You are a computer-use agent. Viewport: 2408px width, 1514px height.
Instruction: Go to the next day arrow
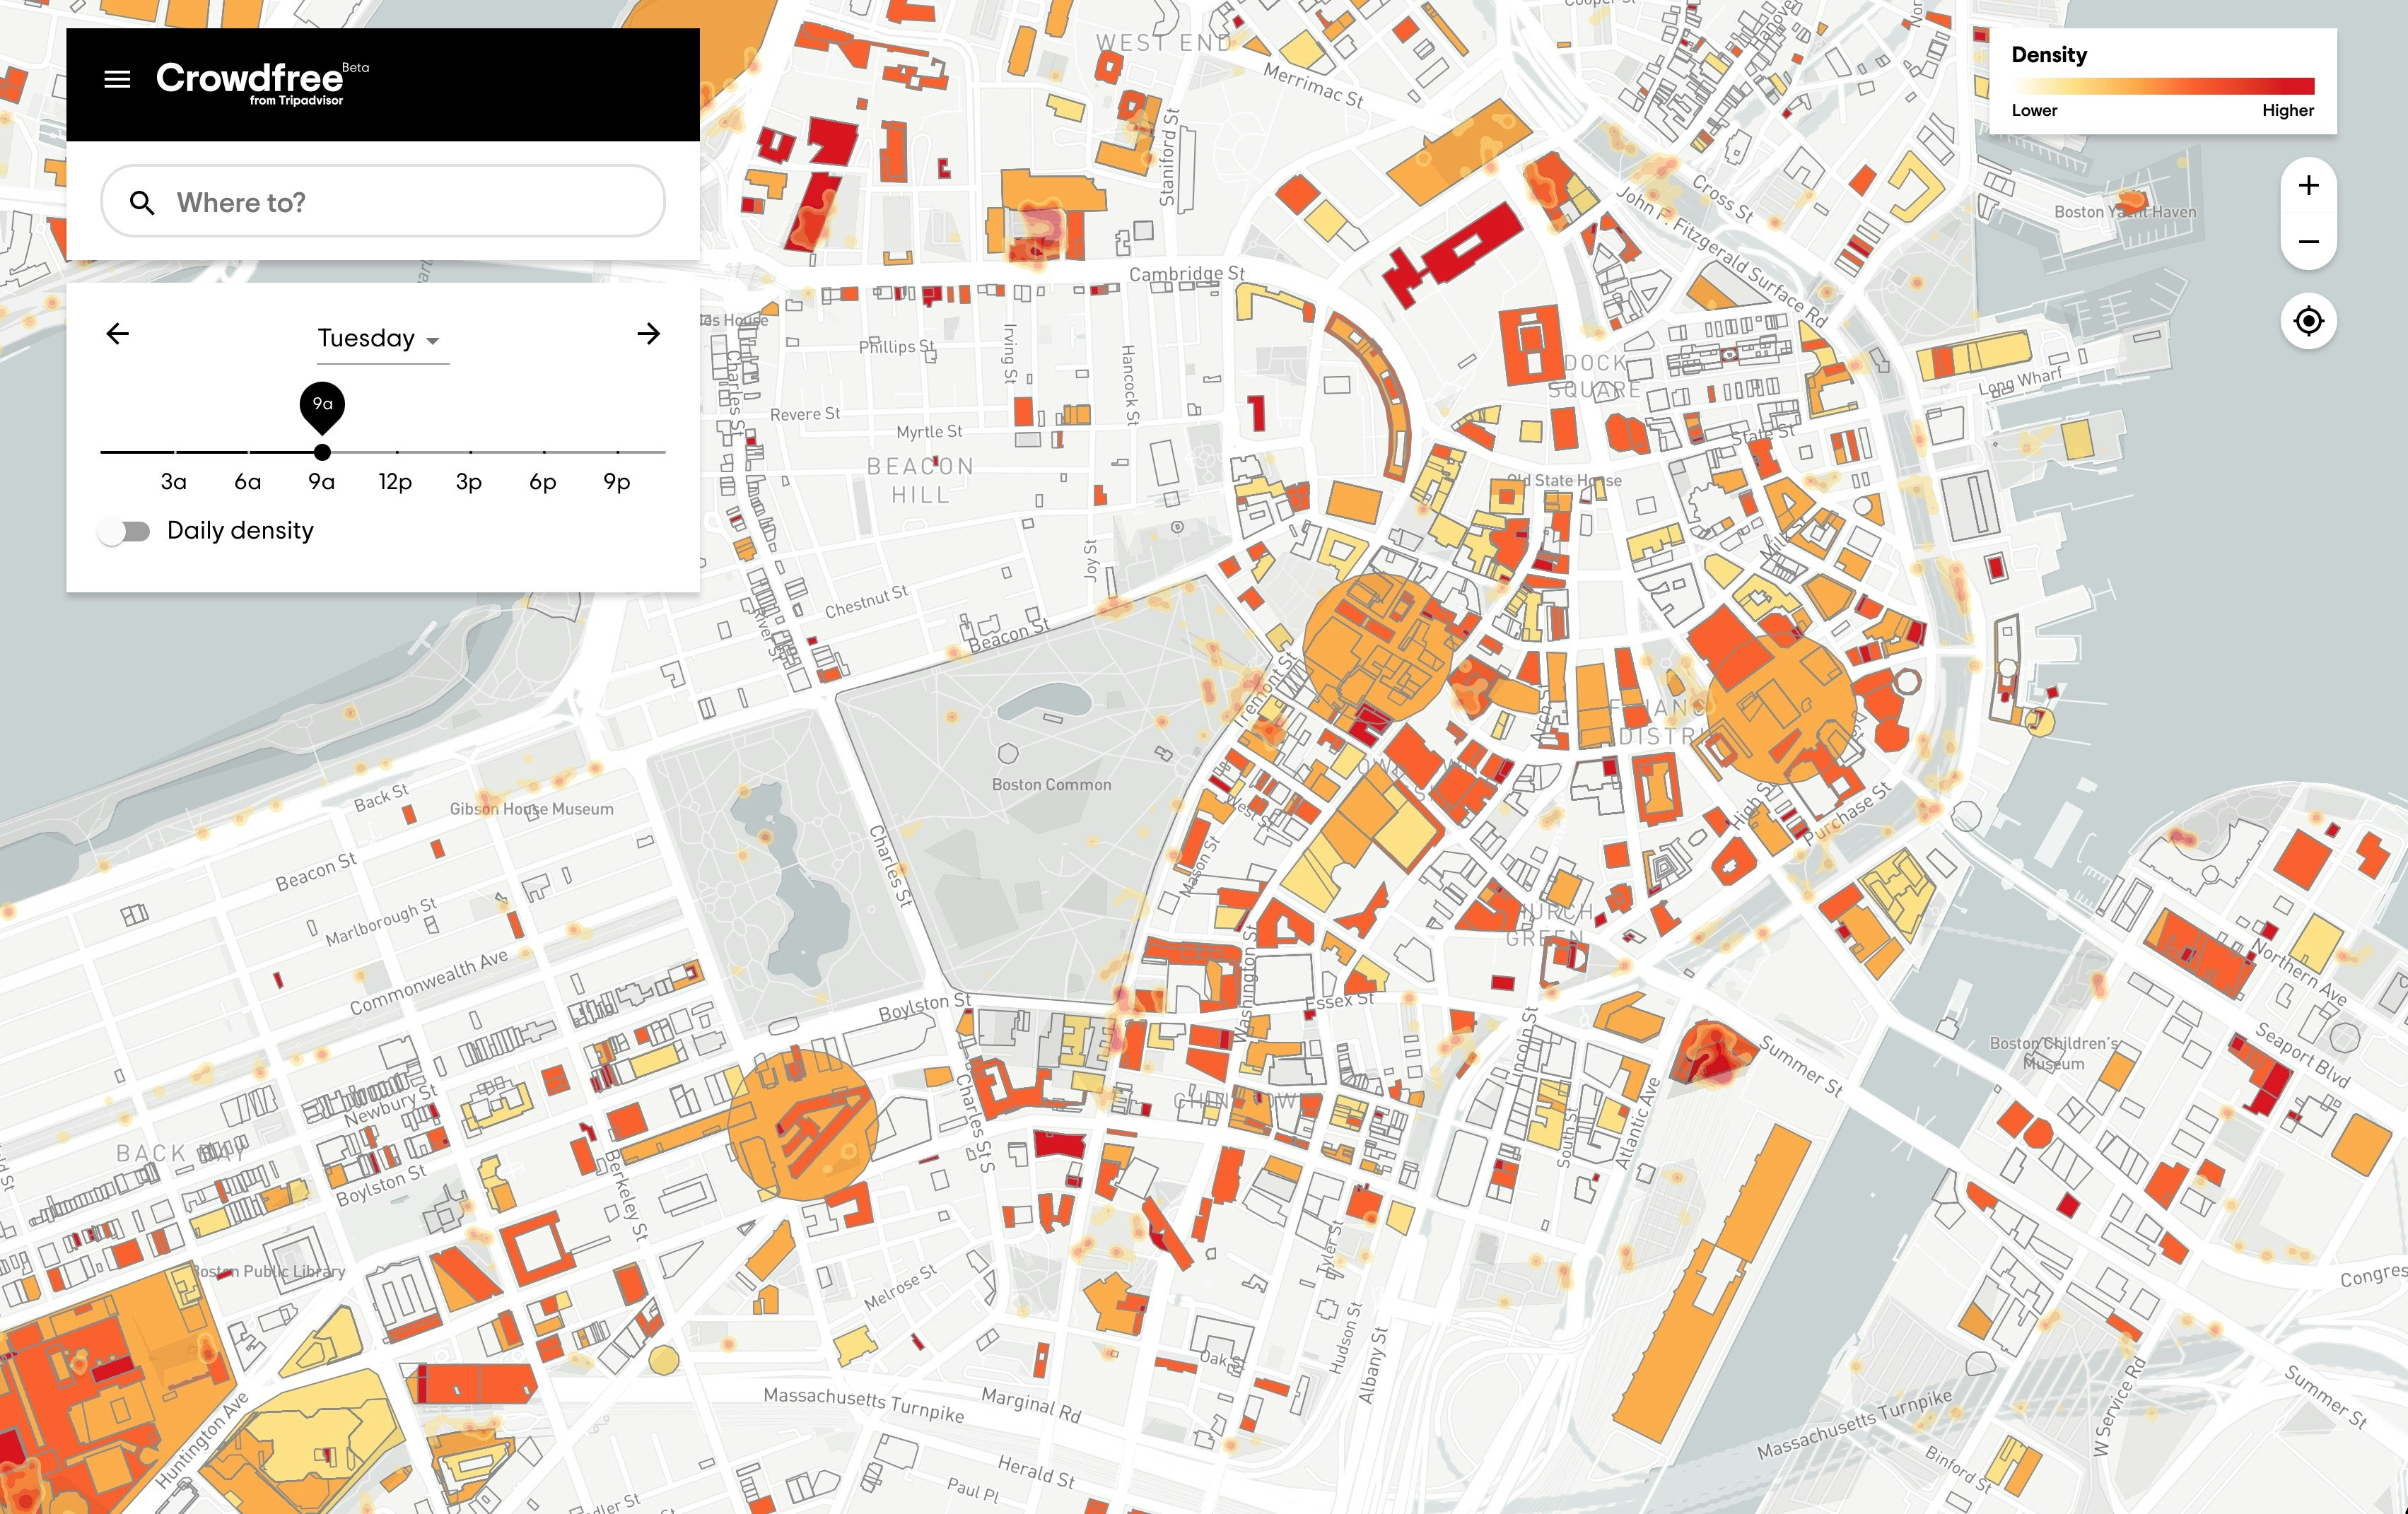coord(648,333)
